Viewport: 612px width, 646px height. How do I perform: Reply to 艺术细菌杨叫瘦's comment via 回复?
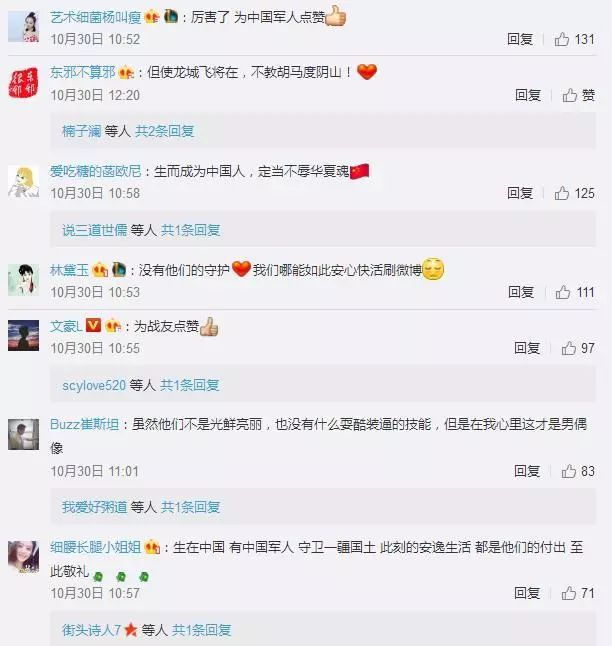[x=520, y=40]
